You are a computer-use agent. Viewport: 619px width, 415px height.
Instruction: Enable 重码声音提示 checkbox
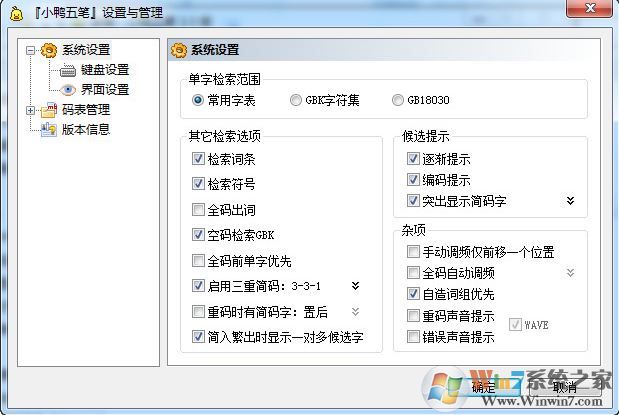pyautogui.click(x=413, y=315)
